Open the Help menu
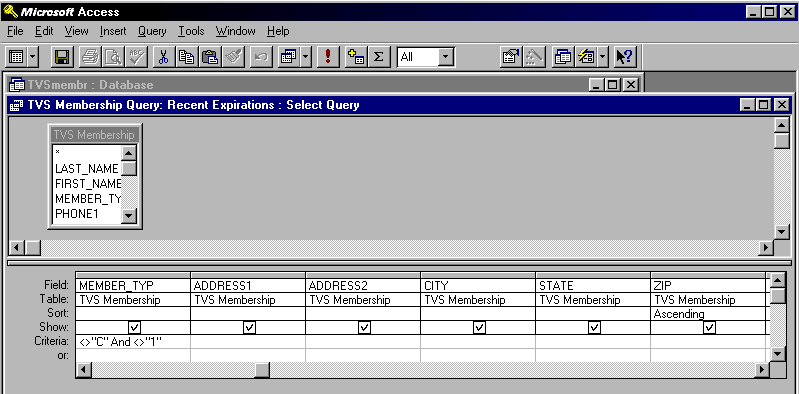The image size is (799, 394). tap(278, 31)
